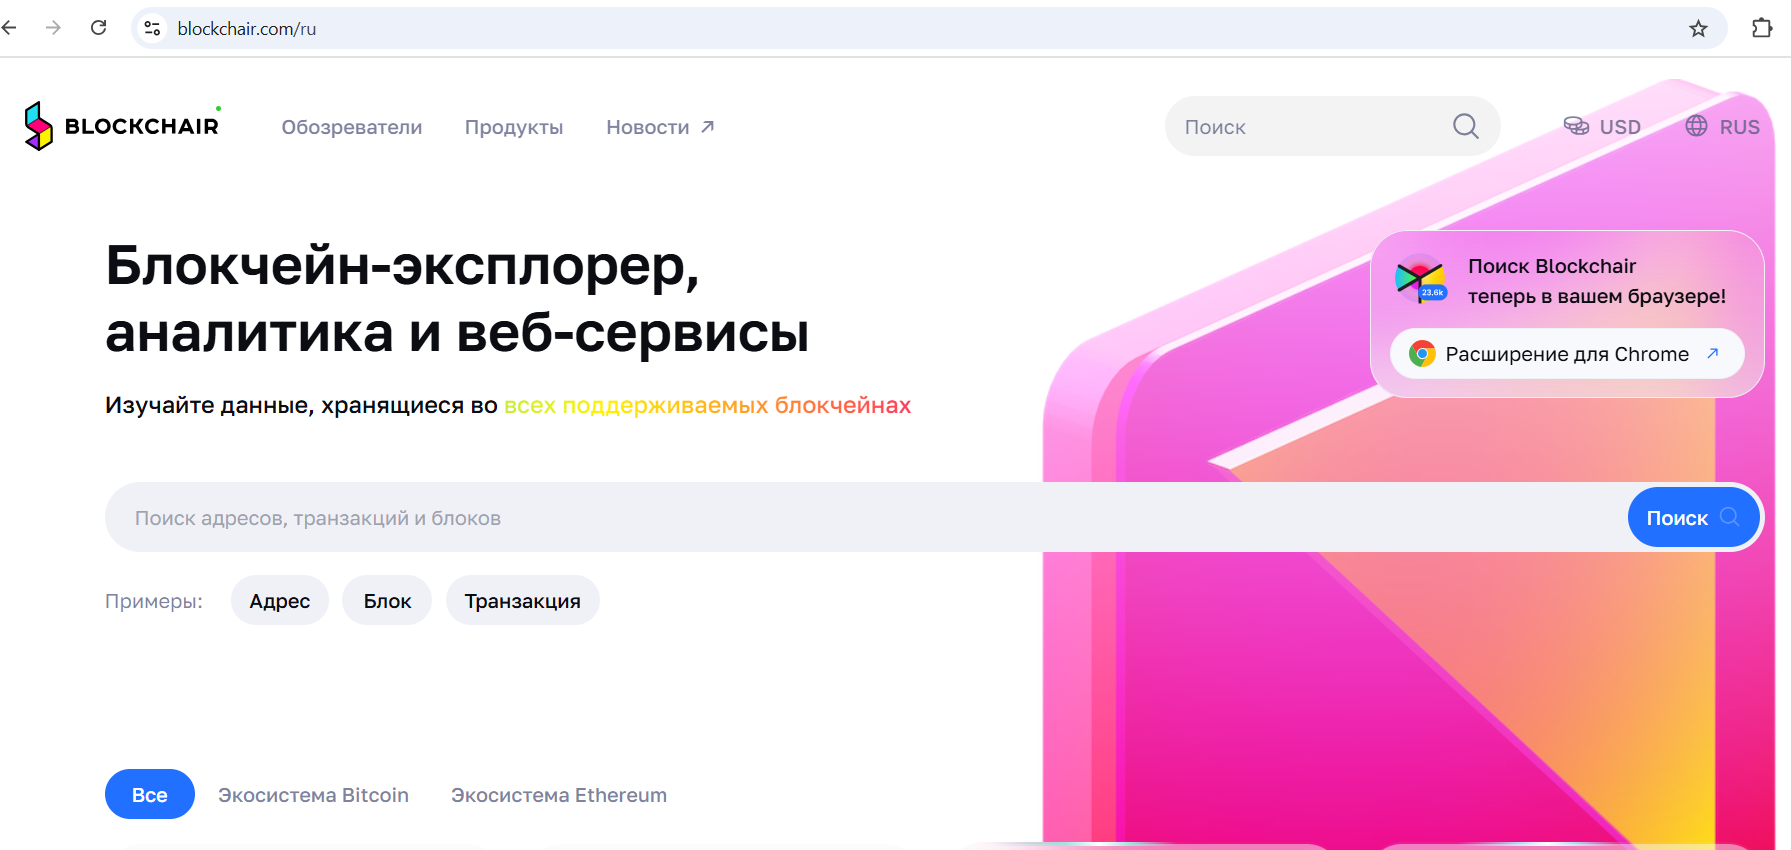Open the USD currency selector
Image resolution: width=1791 pixels, height=850 pixels.
coord(1602,127)
